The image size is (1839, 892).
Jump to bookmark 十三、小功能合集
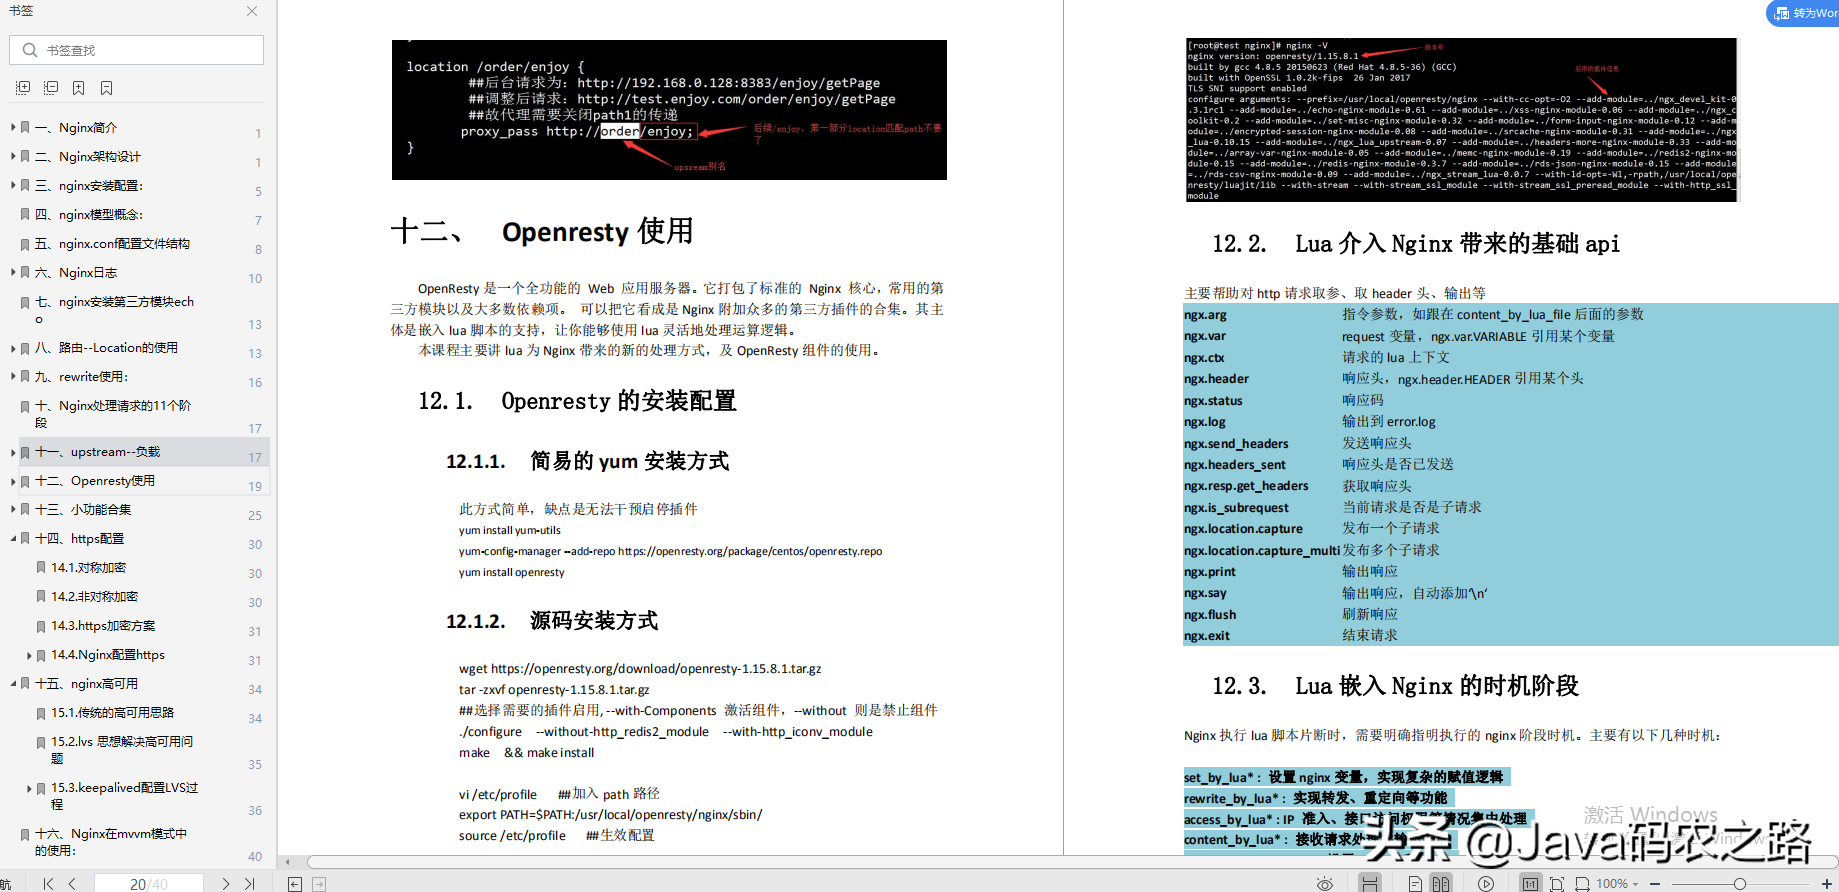click(83, 509)
